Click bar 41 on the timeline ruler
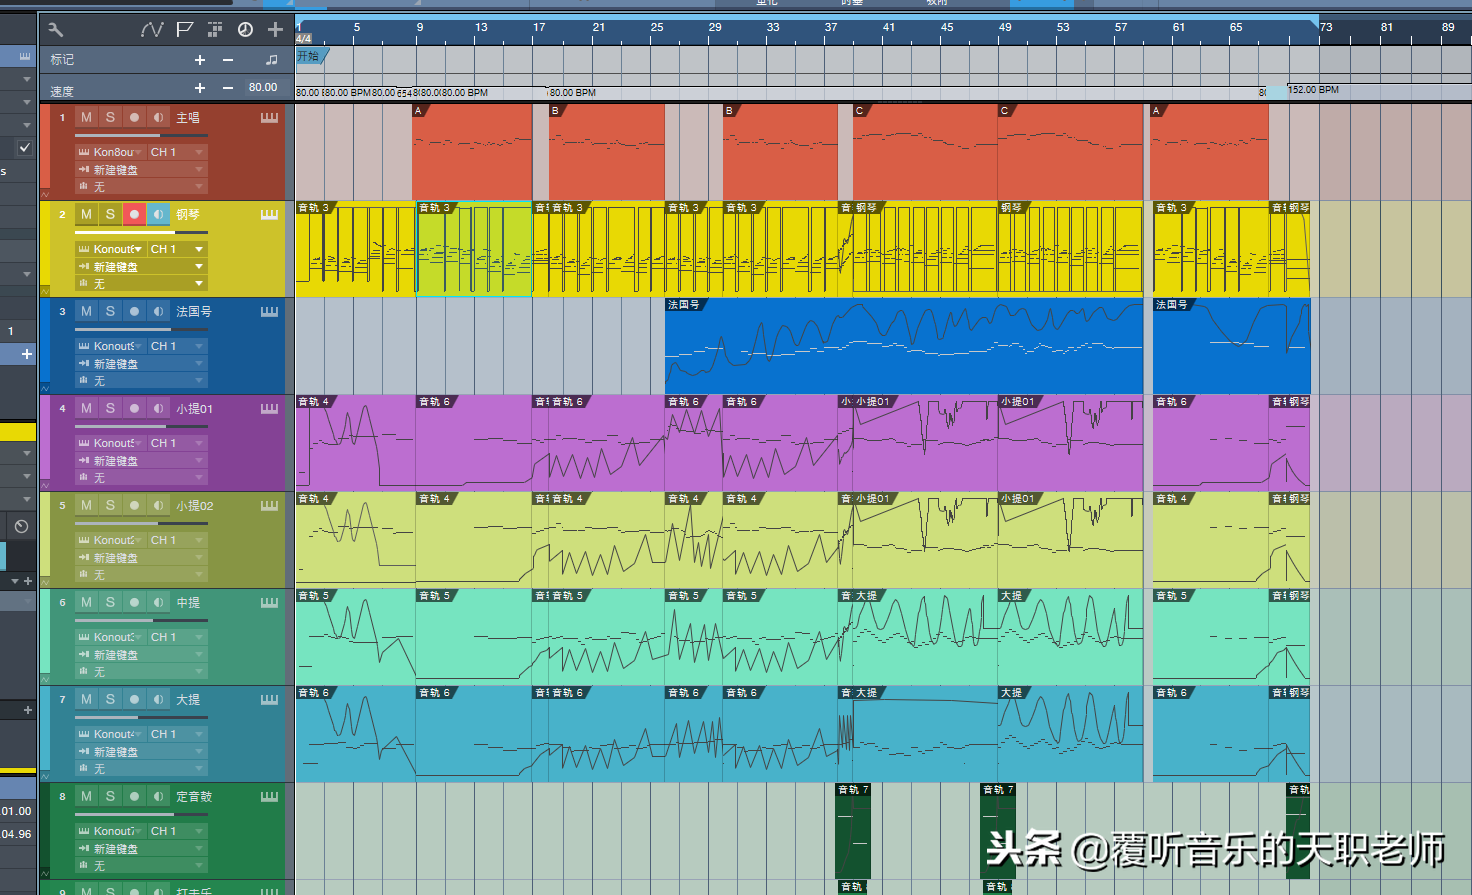The height and width of the screenshot is (895, 1472). click(888, 28)
